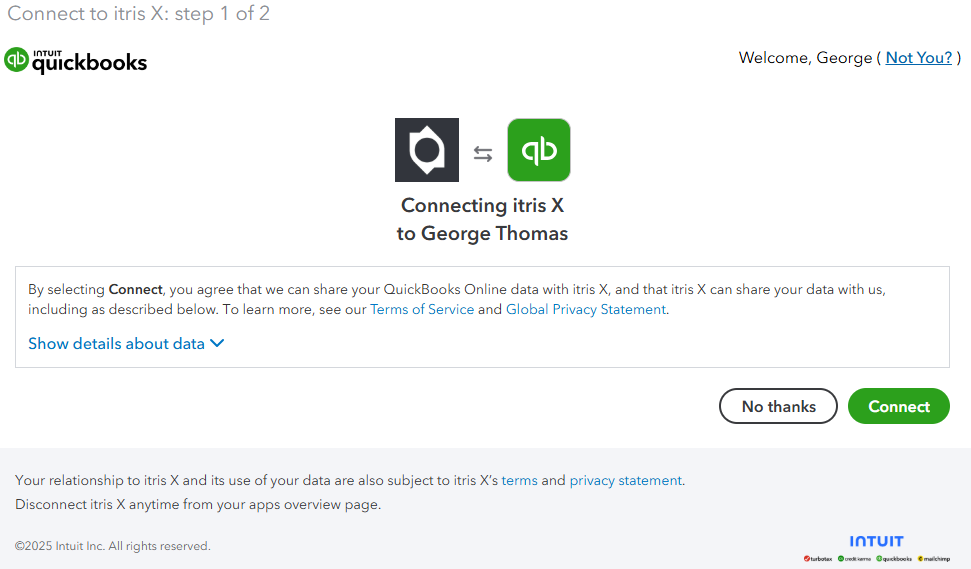Screen dimensions: 971x569
Task: Click the turbotax logo in footer
Action: click(x=818, y=558)
